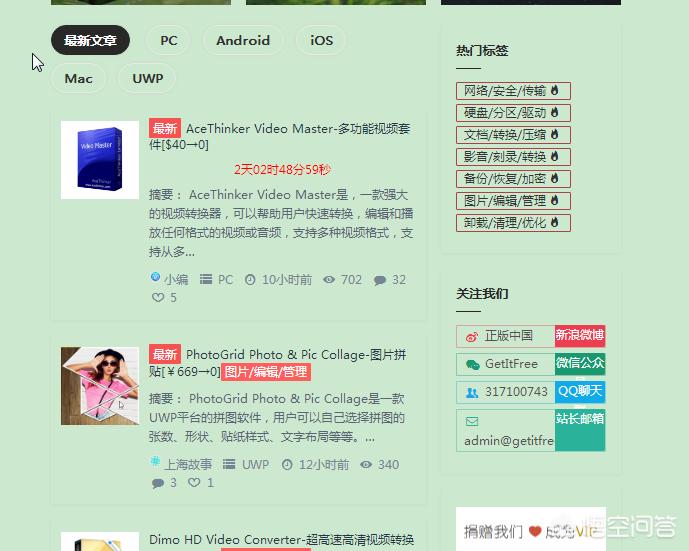Open author 上海故事 profile link
Screen dimensions: 689x551
188,464
